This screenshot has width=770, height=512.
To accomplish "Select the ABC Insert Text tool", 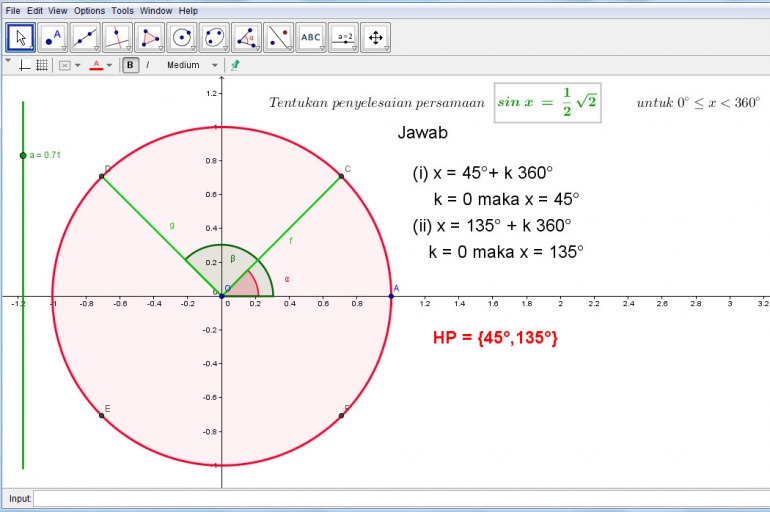I will 311,37.
